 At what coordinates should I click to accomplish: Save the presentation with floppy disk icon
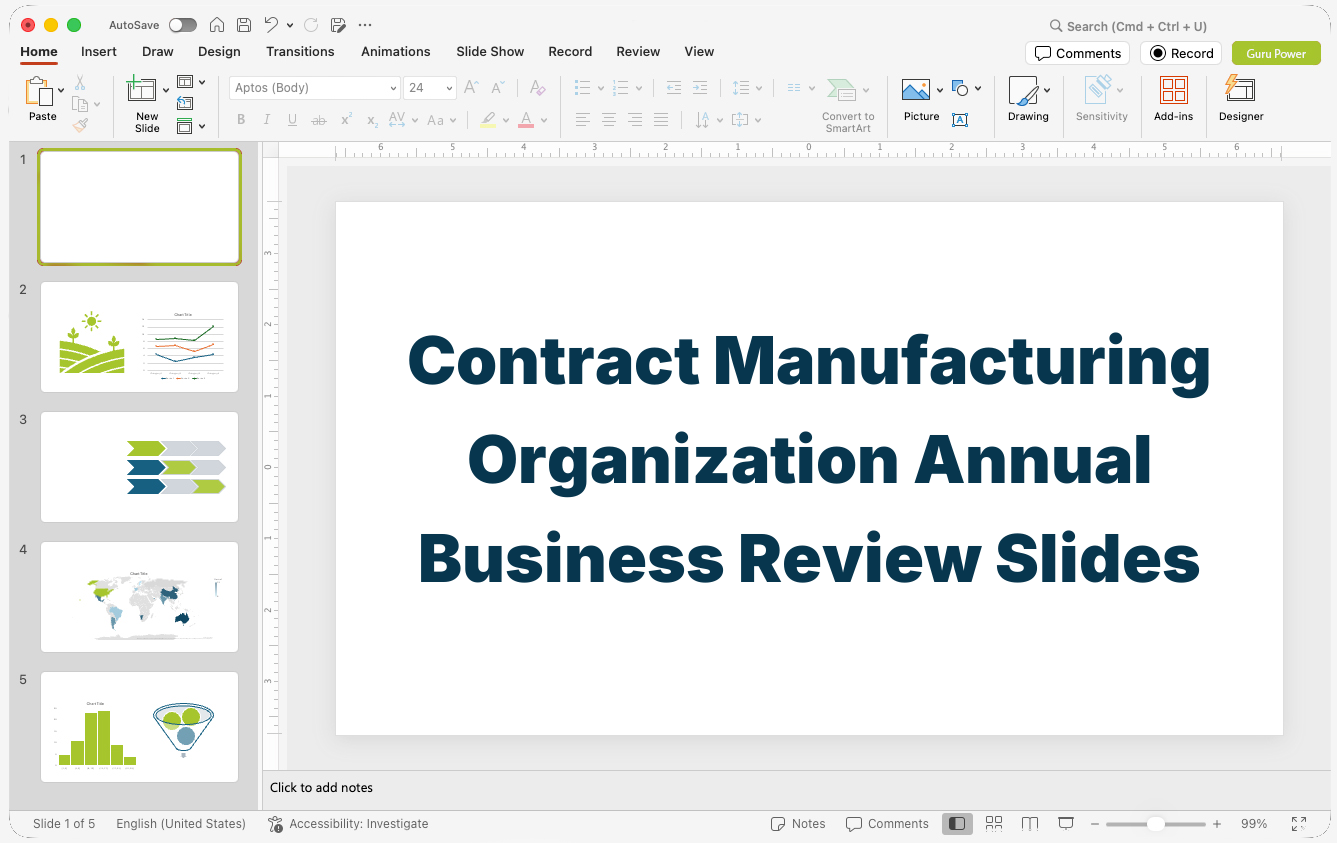pyautogui.click(x=243, y=25)
